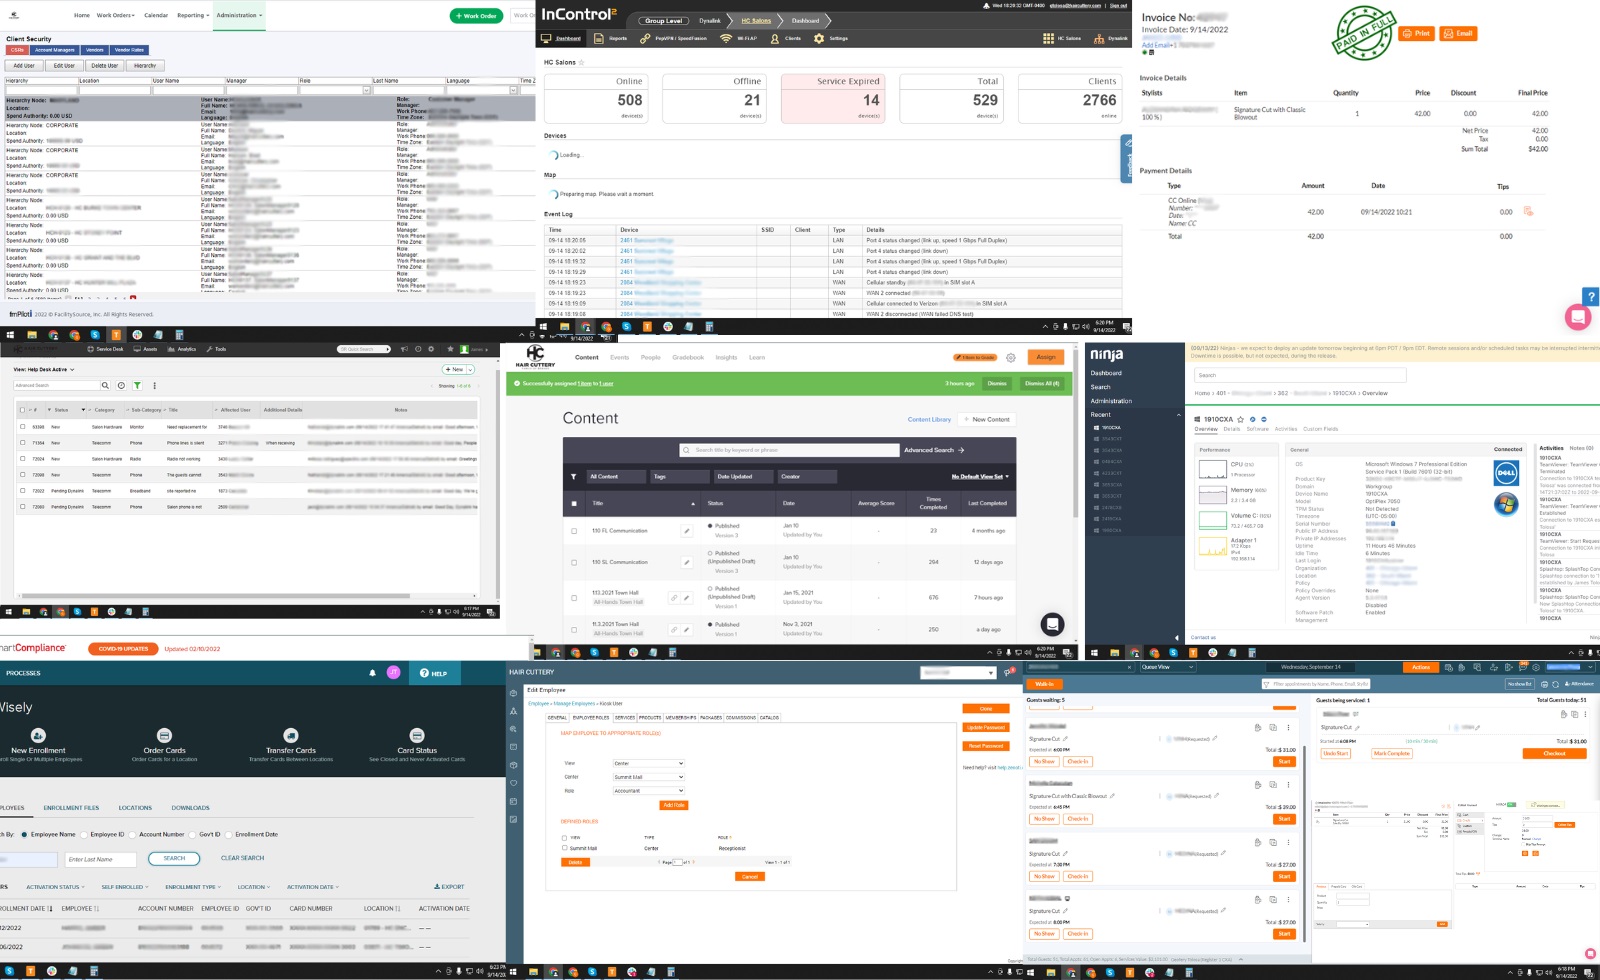
Task: Select the Employee ID radio button
Action: point(85,834)
